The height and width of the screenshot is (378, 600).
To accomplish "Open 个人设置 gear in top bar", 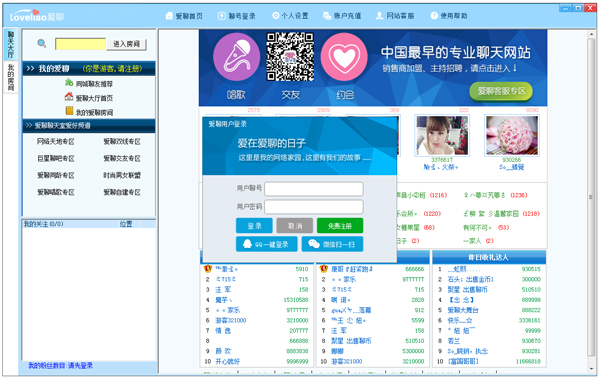I will click(x=290, y=16).
